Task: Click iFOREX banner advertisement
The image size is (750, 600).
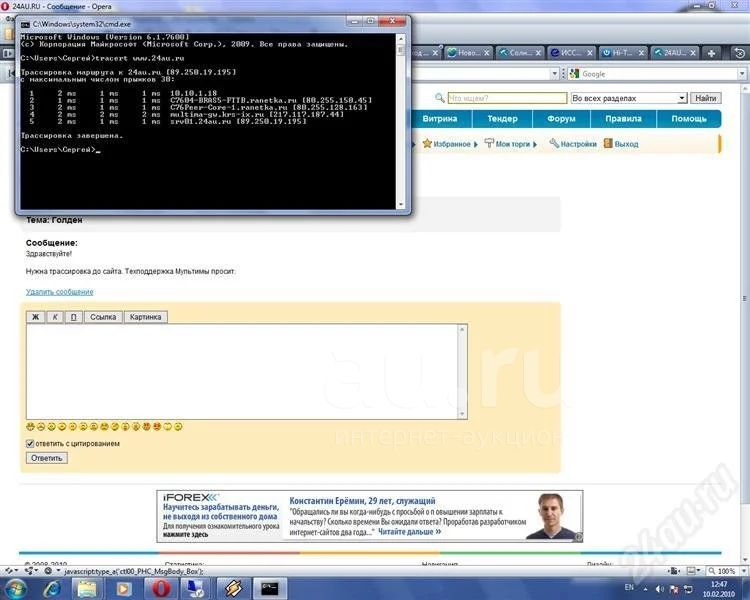Action: point(369,516)
